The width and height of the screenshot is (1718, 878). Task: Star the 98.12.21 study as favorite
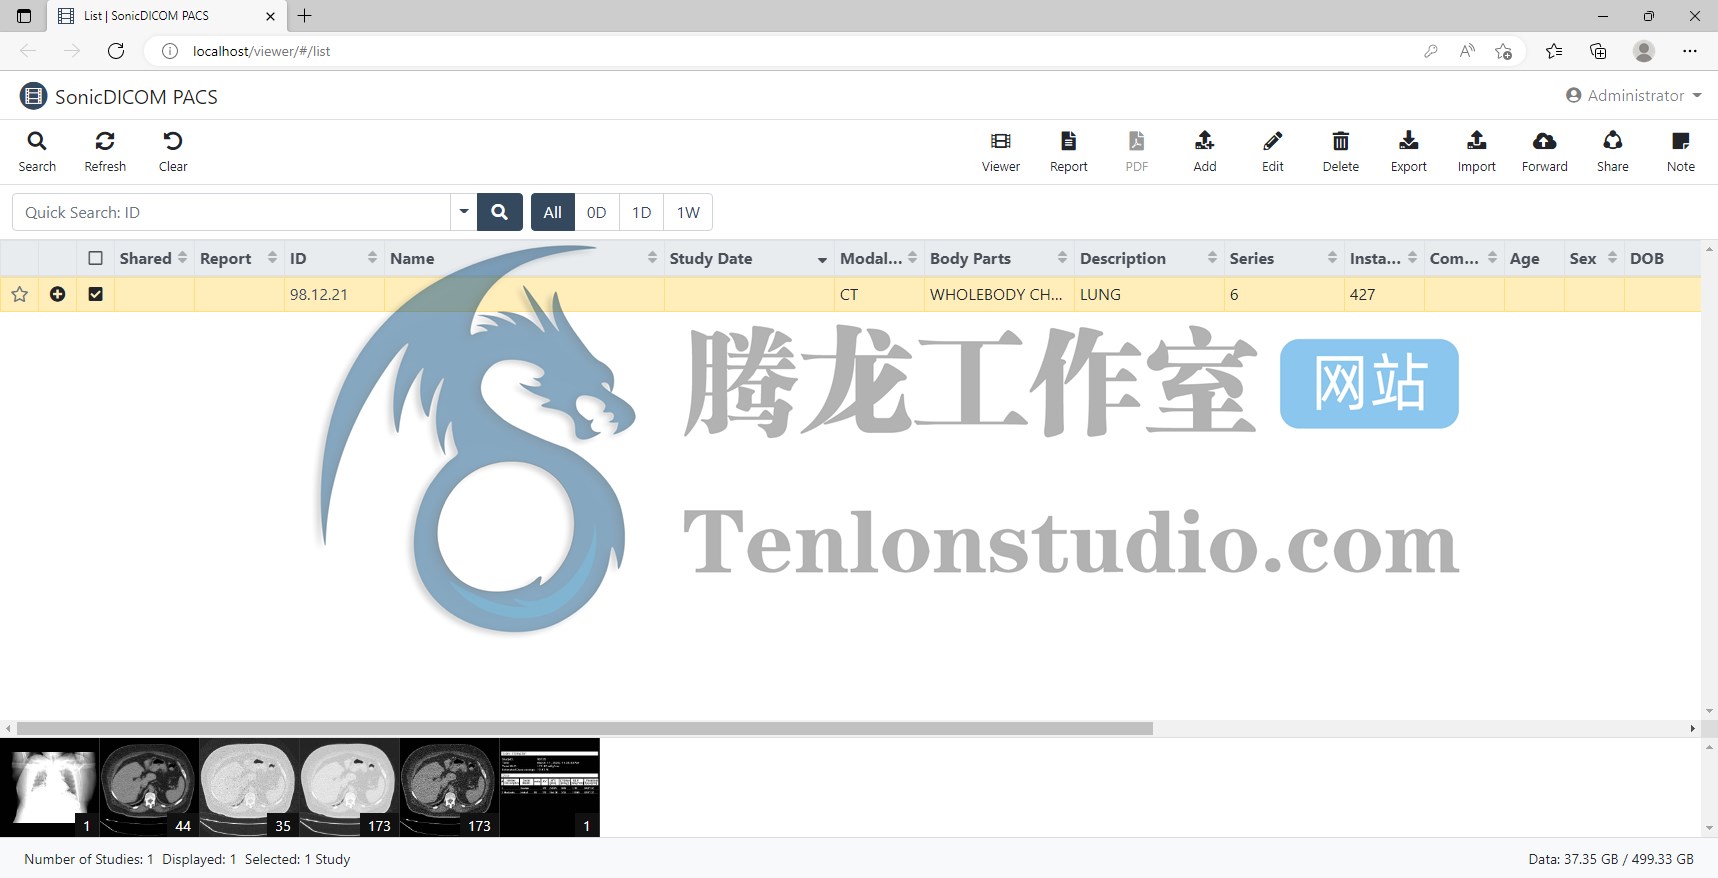(x=19, y=294)
